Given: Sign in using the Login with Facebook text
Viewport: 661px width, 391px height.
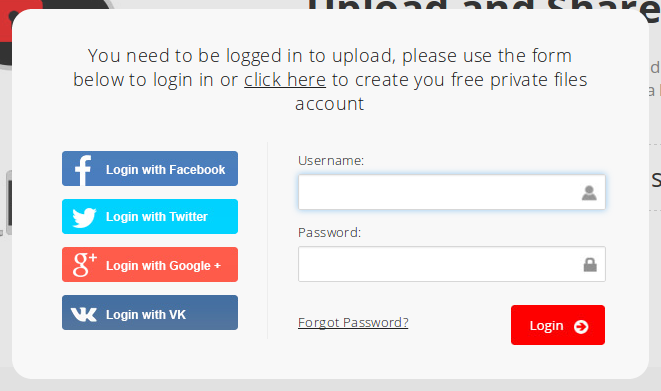Looking at the screenshot, I should pyautogui.click(x=165, y=170).
